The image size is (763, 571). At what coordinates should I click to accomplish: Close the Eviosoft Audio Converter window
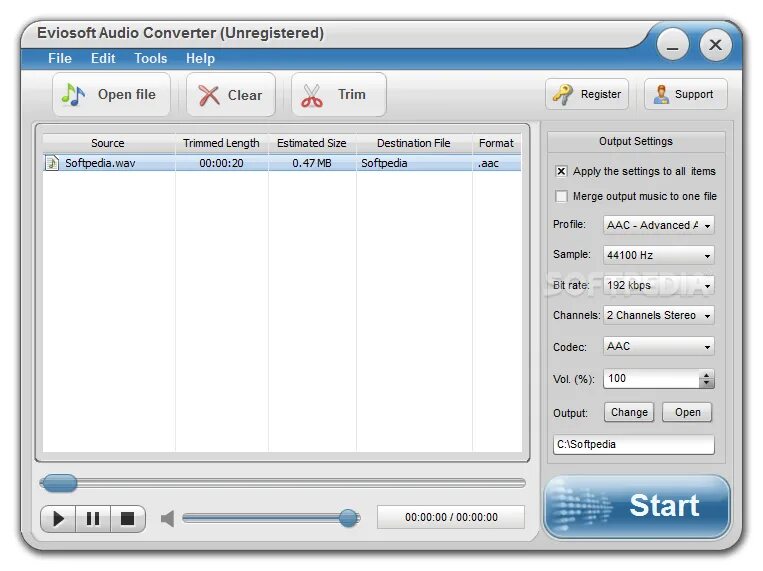coord(715,45)
